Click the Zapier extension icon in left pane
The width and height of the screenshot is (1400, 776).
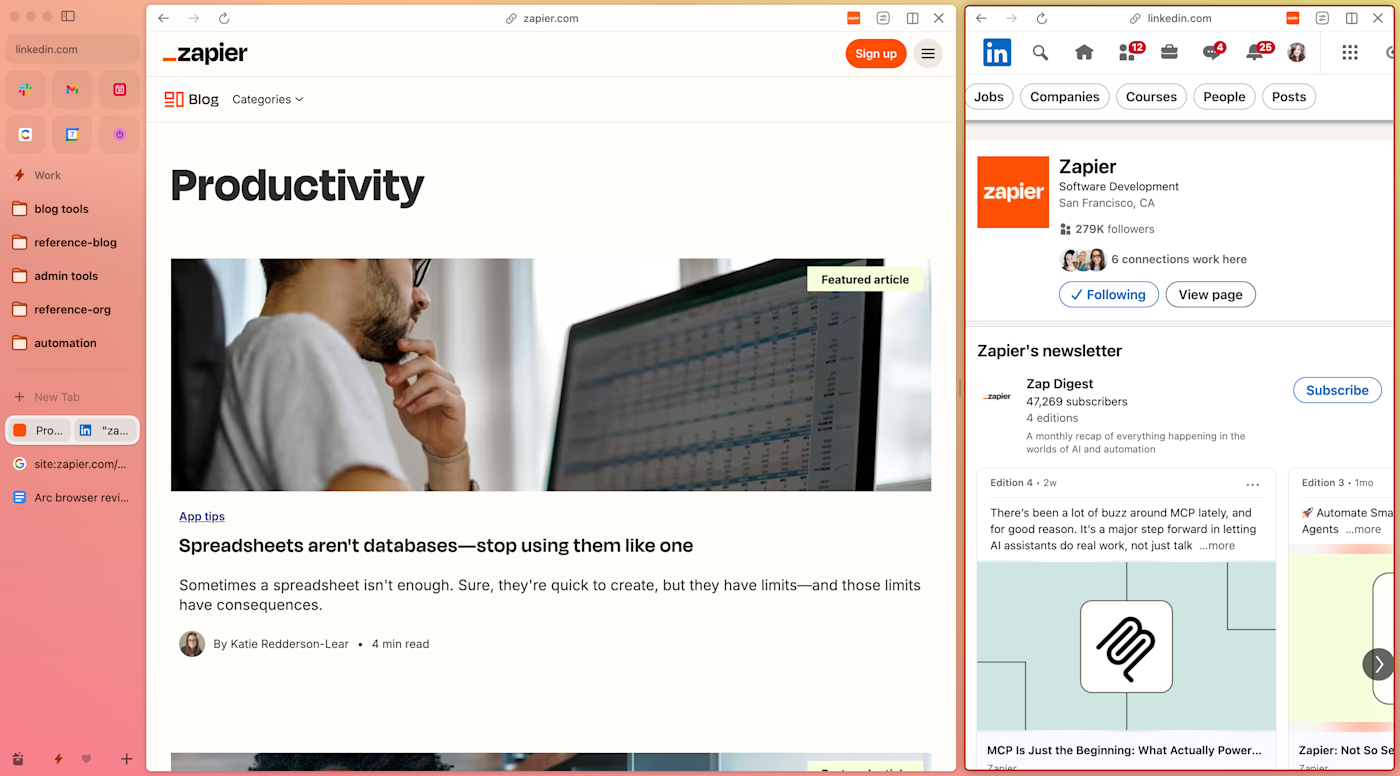pos(853,18)
